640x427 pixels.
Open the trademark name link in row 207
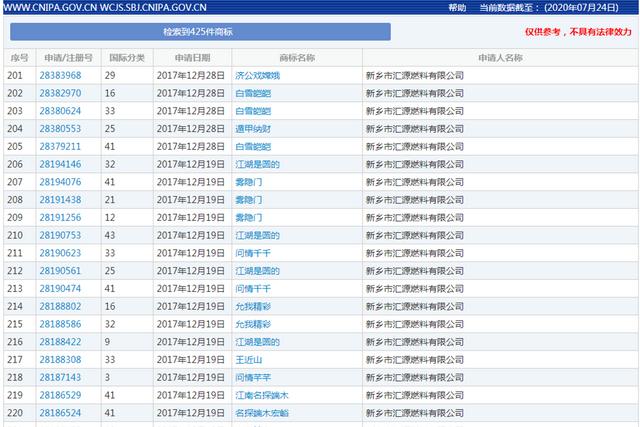tap(249, 182)
